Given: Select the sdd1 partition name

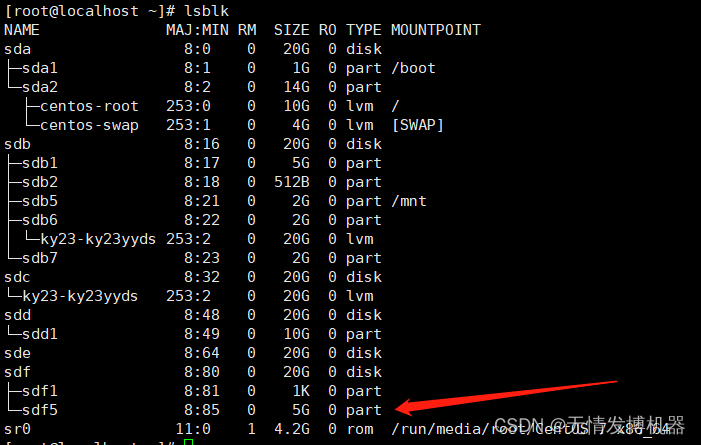Looking at the screenshot, I should pyautogui.click(x=40, y=334).
